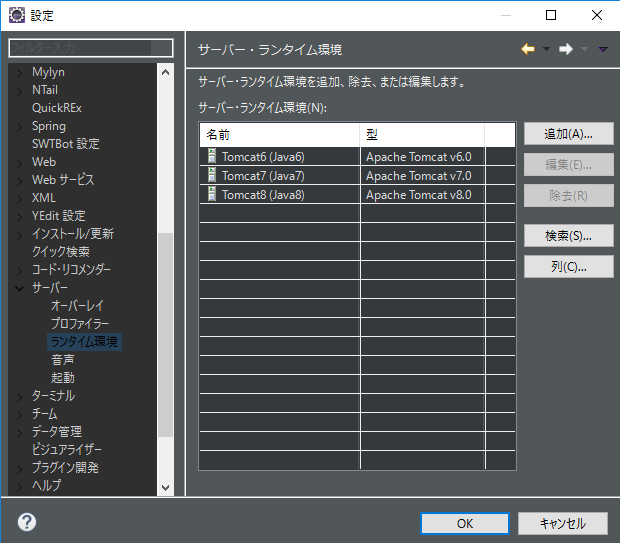This screenshot has height=543, width=620.
Task: Click the 除去(R) button
Action: (x=569, y=195)
